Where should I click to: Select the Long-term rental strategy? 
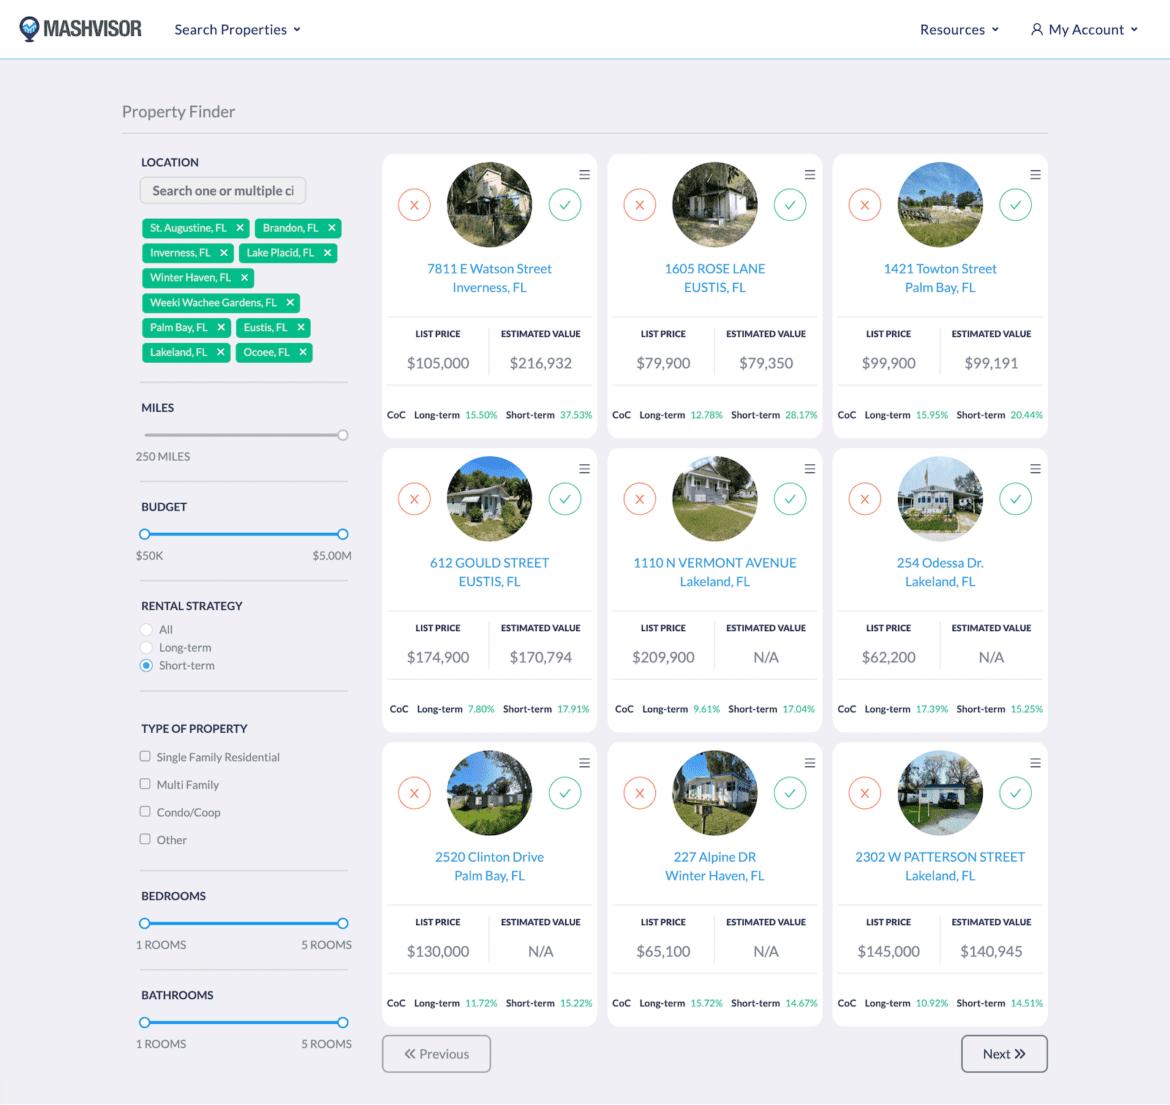pyautogui.click(x=147, y=647)
